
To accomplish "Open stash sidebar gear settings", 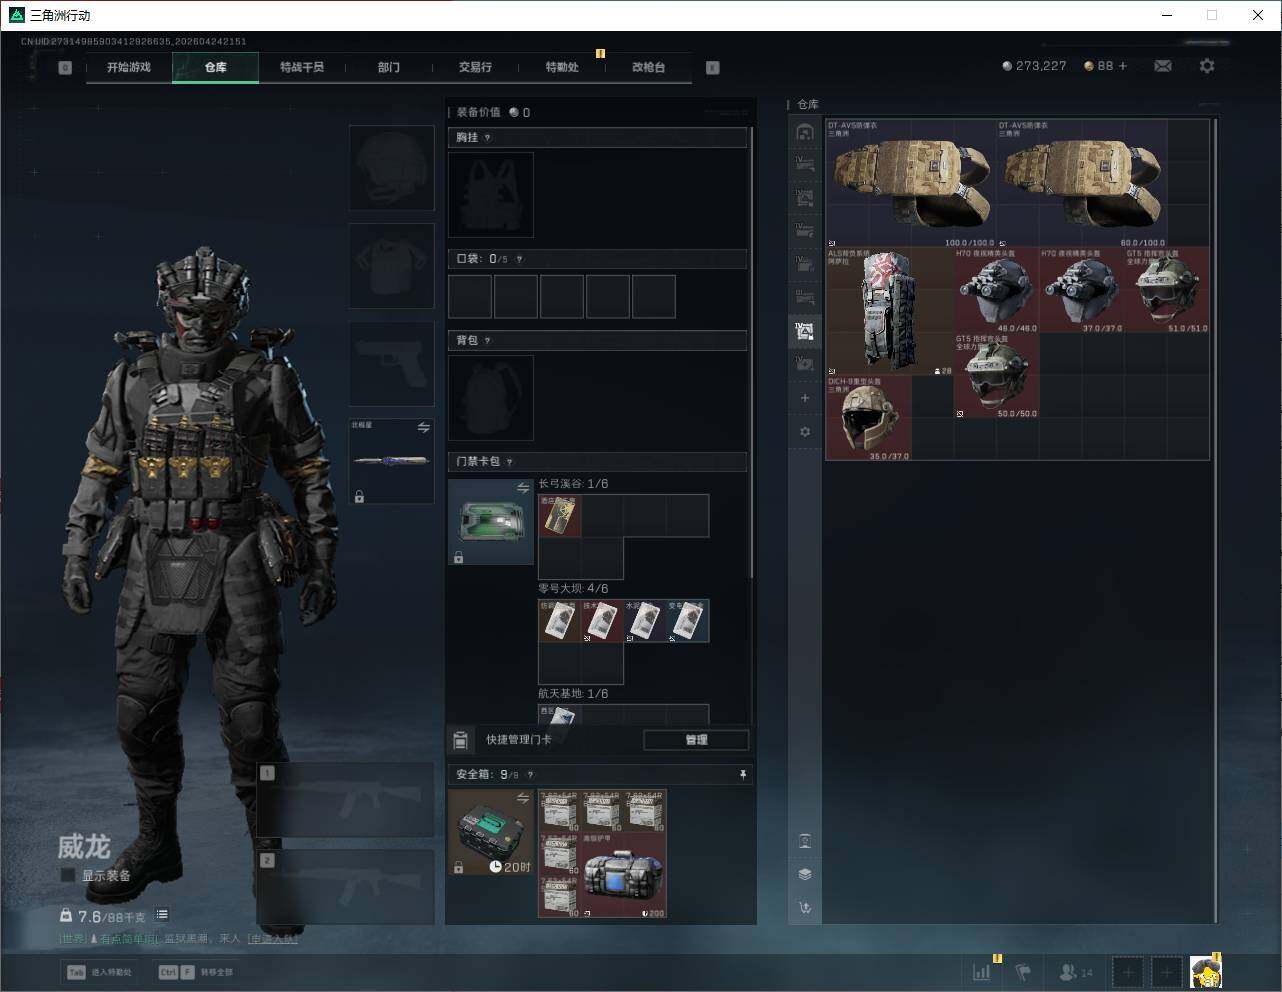I will tap(805, 432).
